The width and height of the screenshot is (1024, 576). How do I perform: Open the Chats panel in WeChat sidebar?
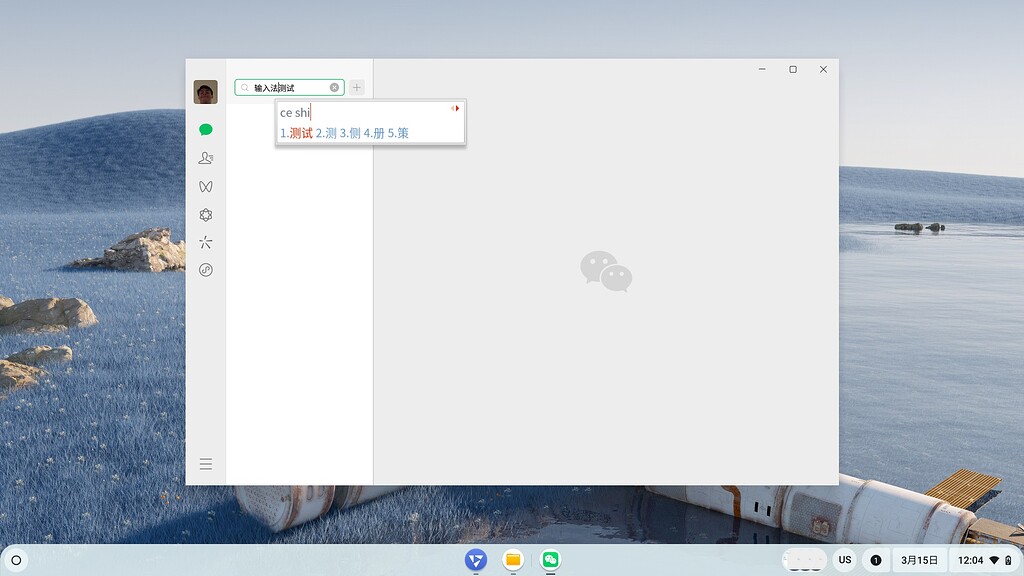pos(205,130)
